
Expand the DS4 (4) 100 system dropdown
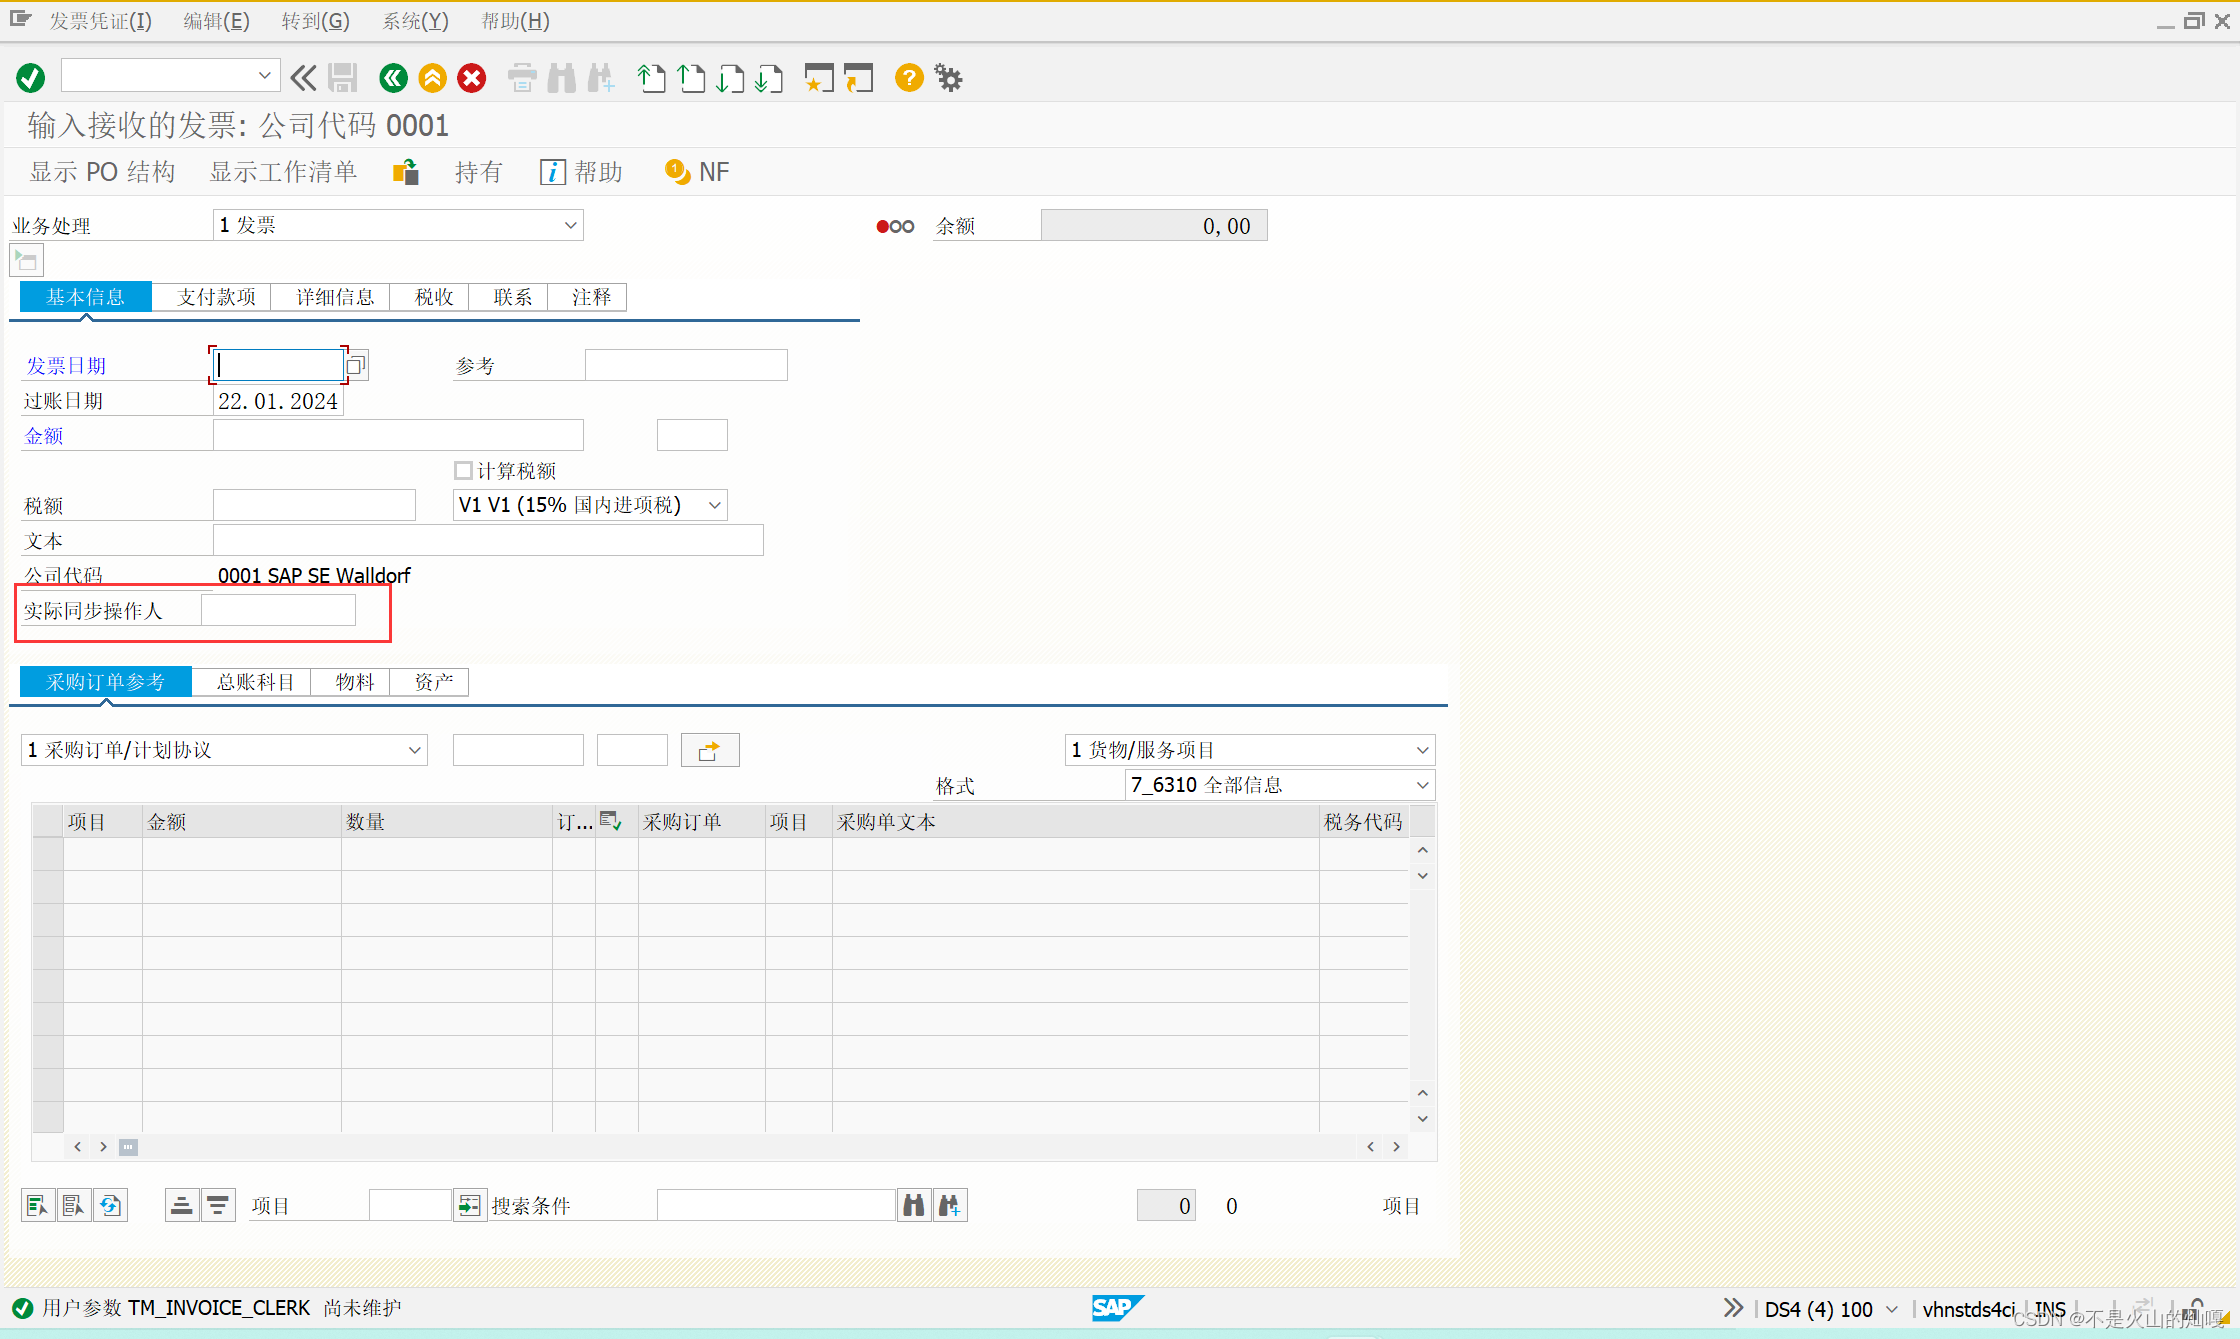click(1891, 1309)
